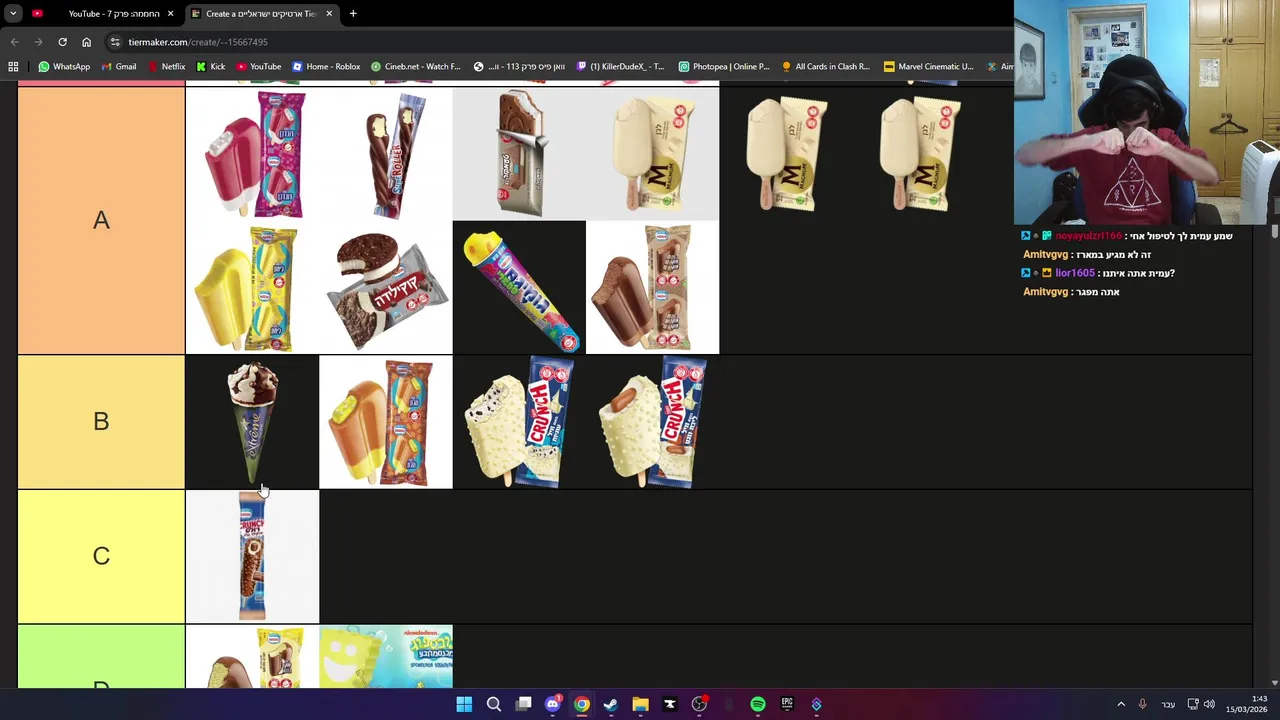The image size is (1280, 720).
Task: Open All Cards in Clash Royale bookmark
Action: click(x=826, y=67)
